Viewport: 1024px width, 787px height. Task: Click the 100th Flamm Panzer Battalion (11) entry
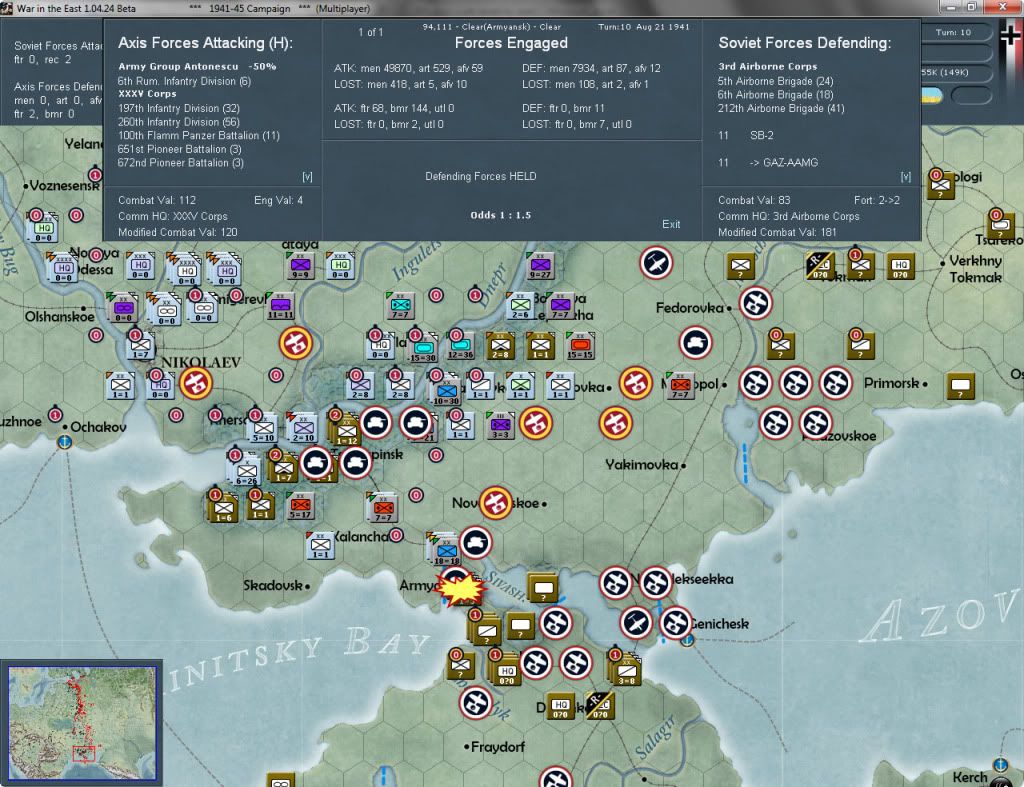point(199,136)
